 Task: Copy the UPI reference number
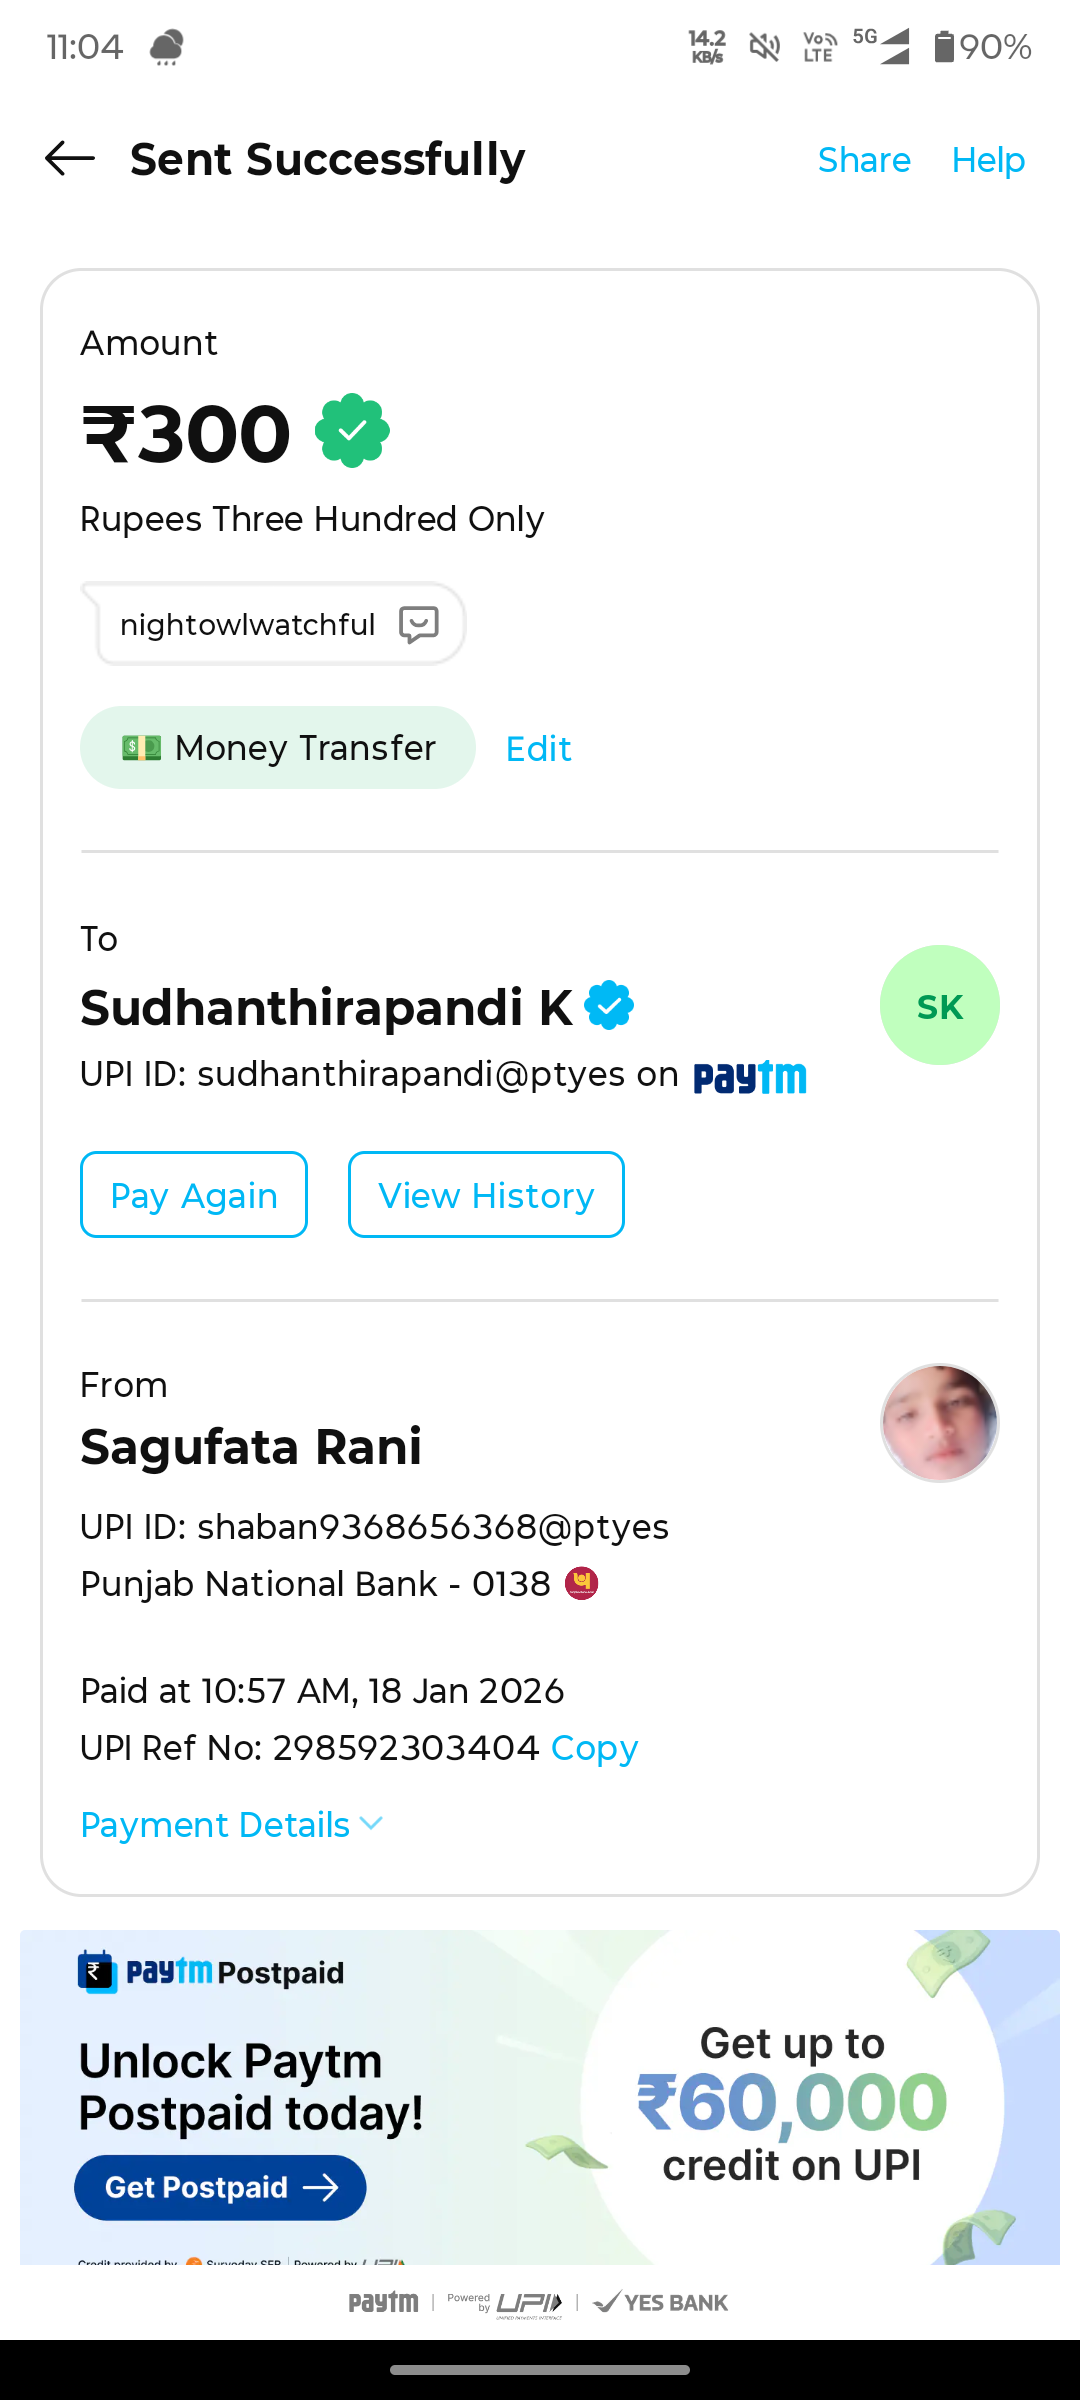[x=594, y=1748]
